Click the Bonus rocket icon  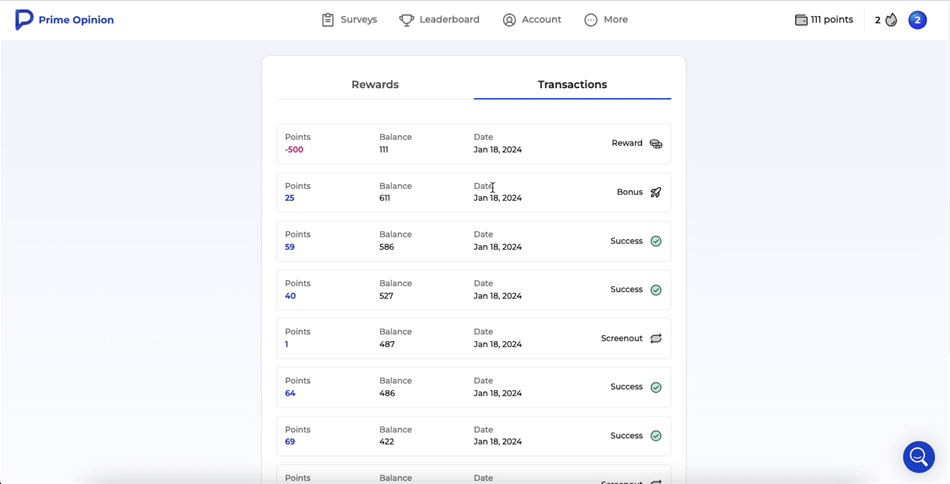pos(656,192)
